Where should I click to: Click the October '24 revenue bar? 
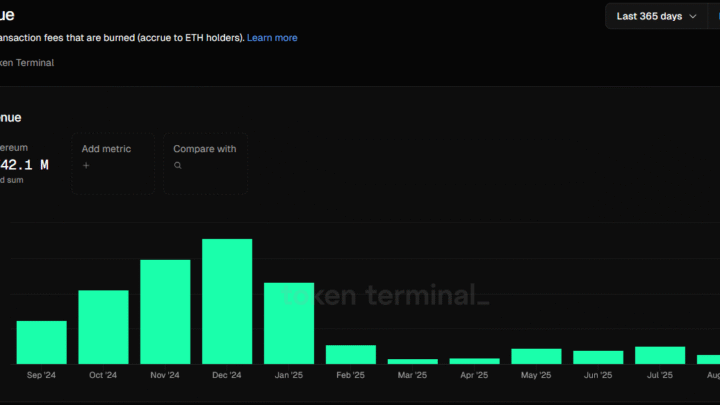(x=103, y=327)
